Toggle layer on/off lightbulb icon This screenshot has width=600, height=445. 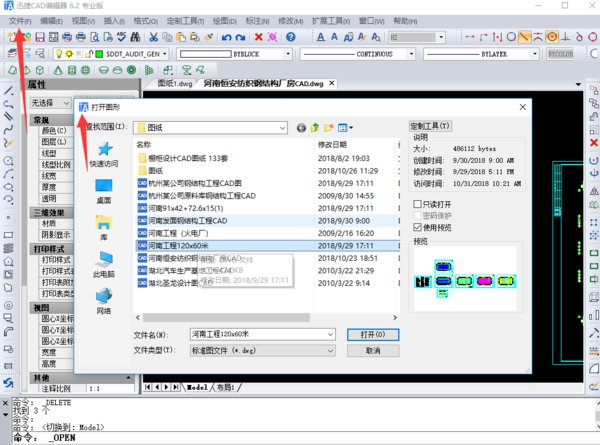pos(59,54)
